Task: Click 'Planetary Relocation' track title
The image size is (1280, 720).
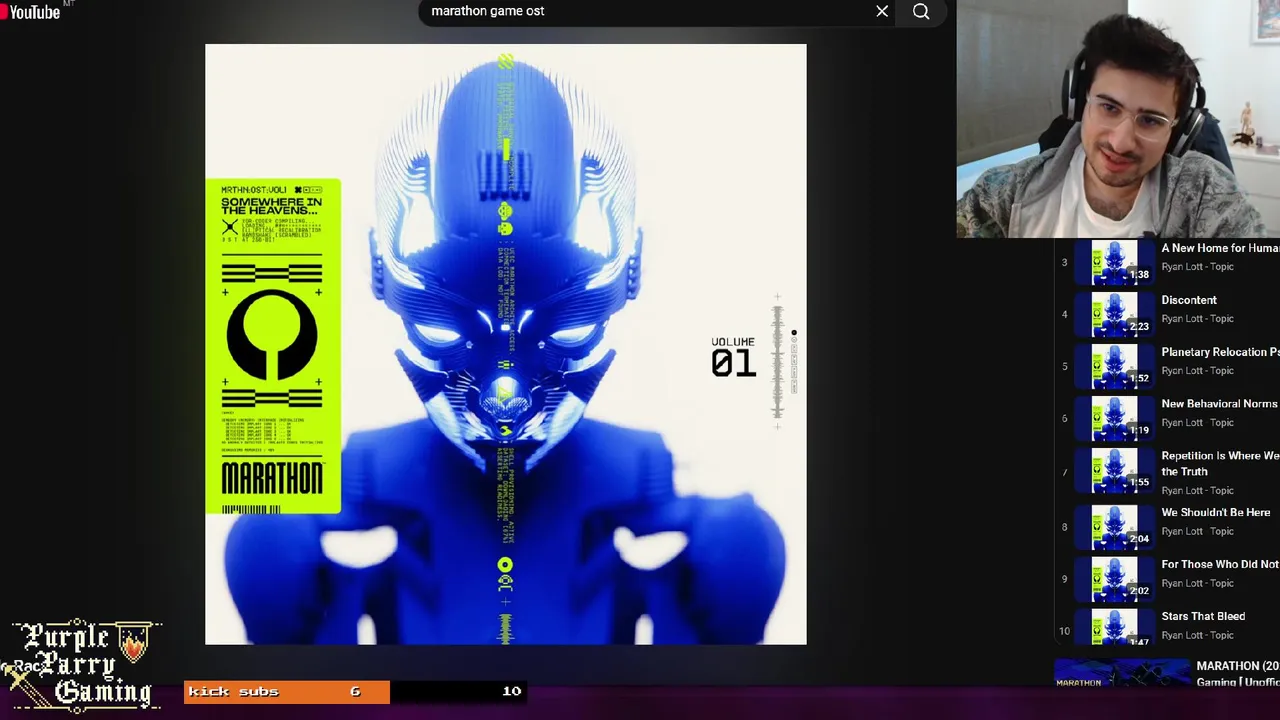Action: [1220, 352]
